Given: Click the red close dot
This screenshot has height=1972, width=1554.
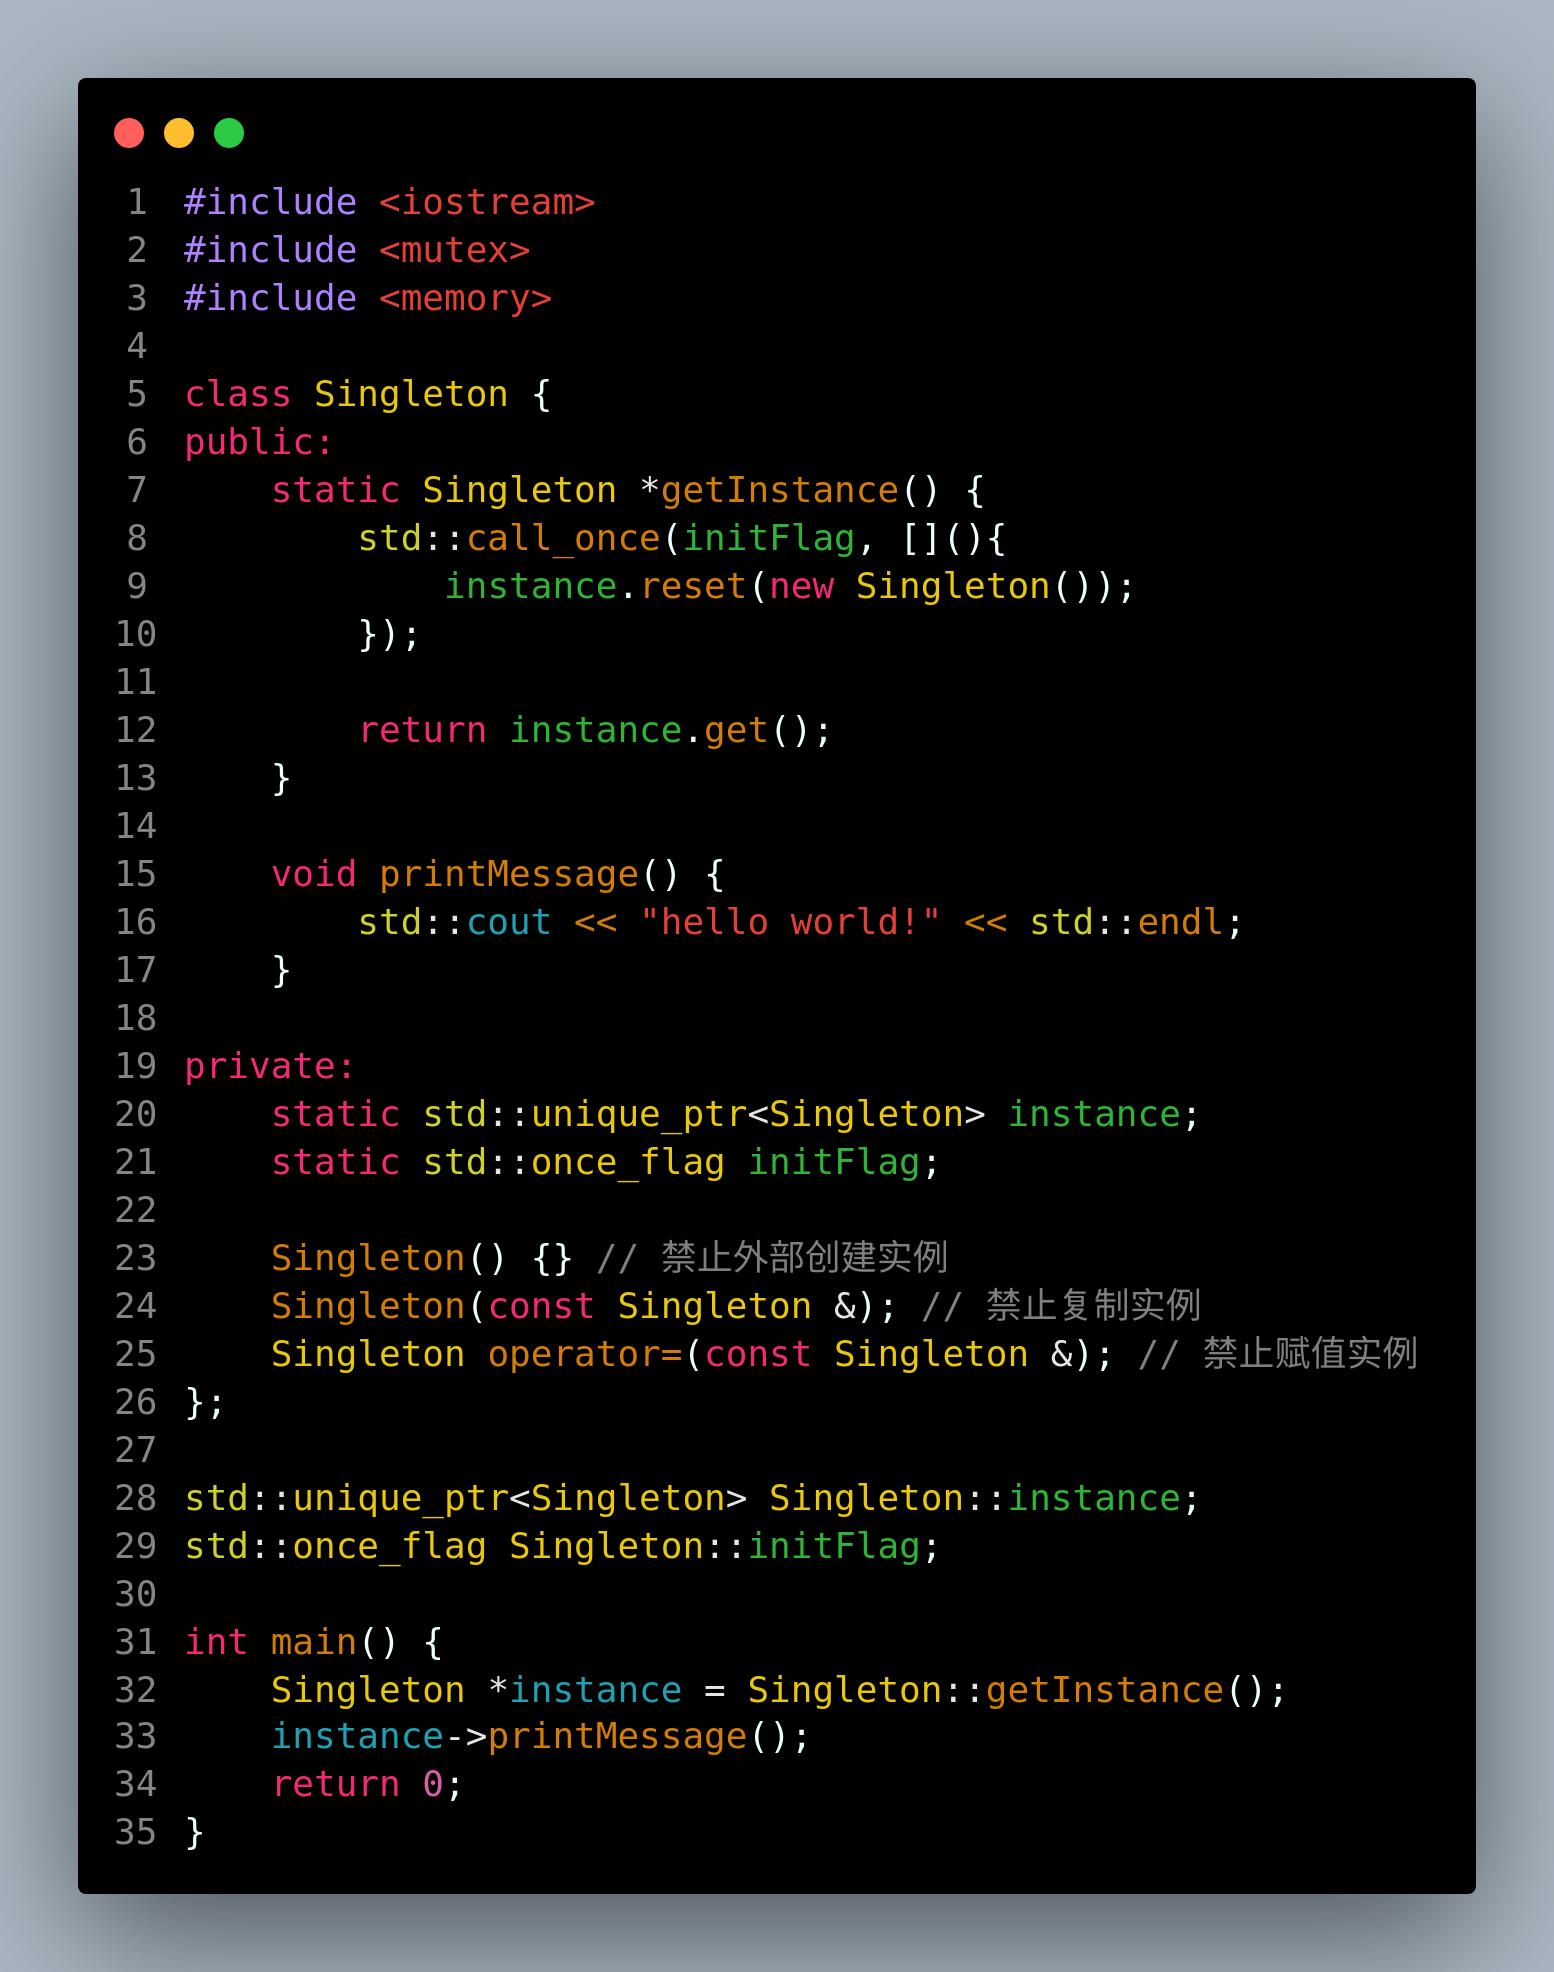Looking at the screenshot, I should pos(129,133).
